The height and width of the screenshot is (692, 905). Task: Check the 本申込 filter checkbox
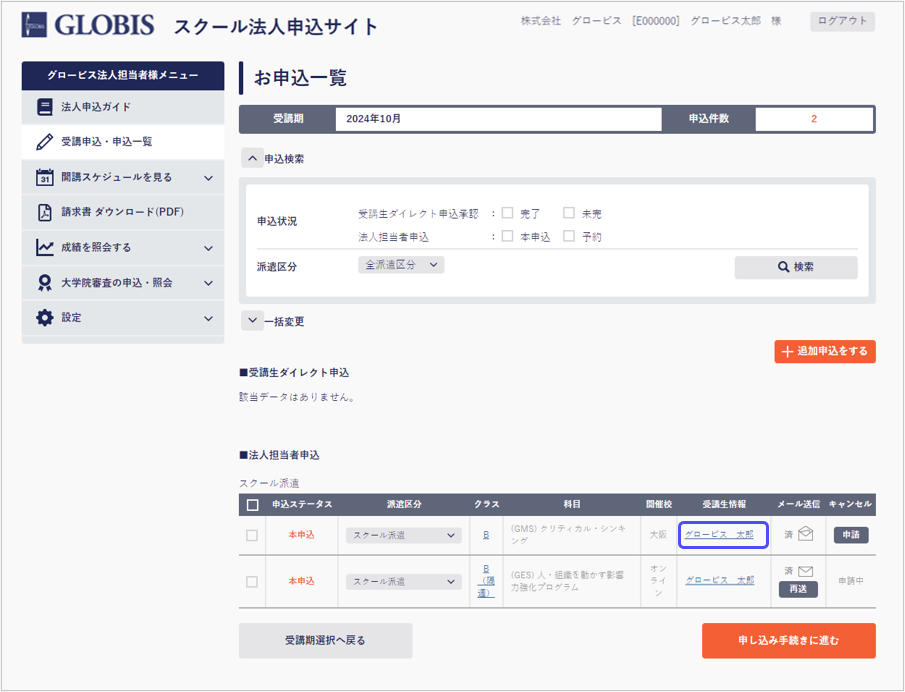(x=507, y=236)
